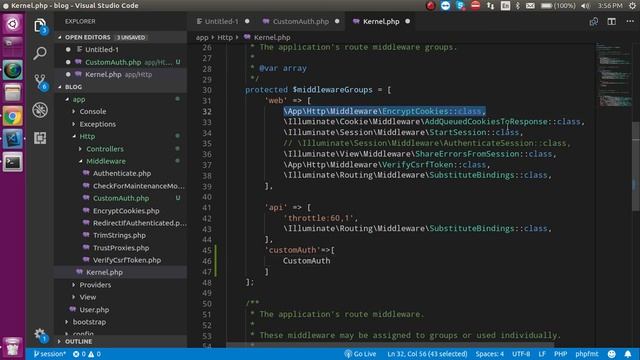Click the battery indicator in top panel
The width and height of the screenshot is (640, 360).
(558, 6)
